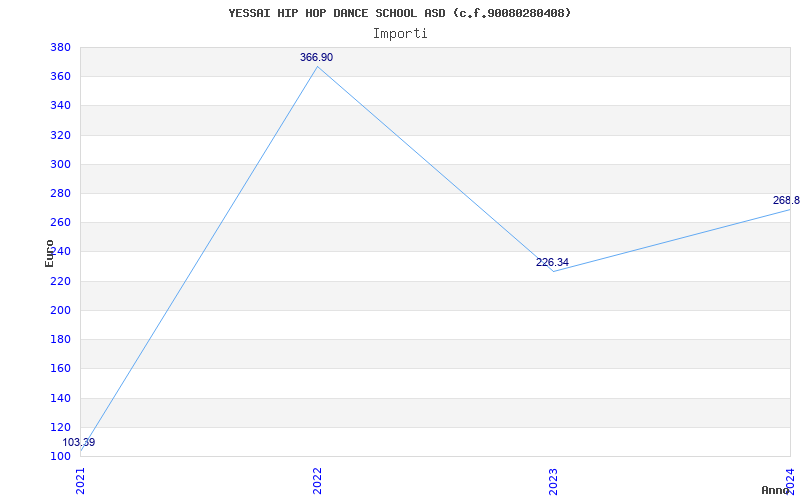This screenshot has height=500, width=800.
Task: Click the 340 y-axis value
Action: (x=60, y=106)
